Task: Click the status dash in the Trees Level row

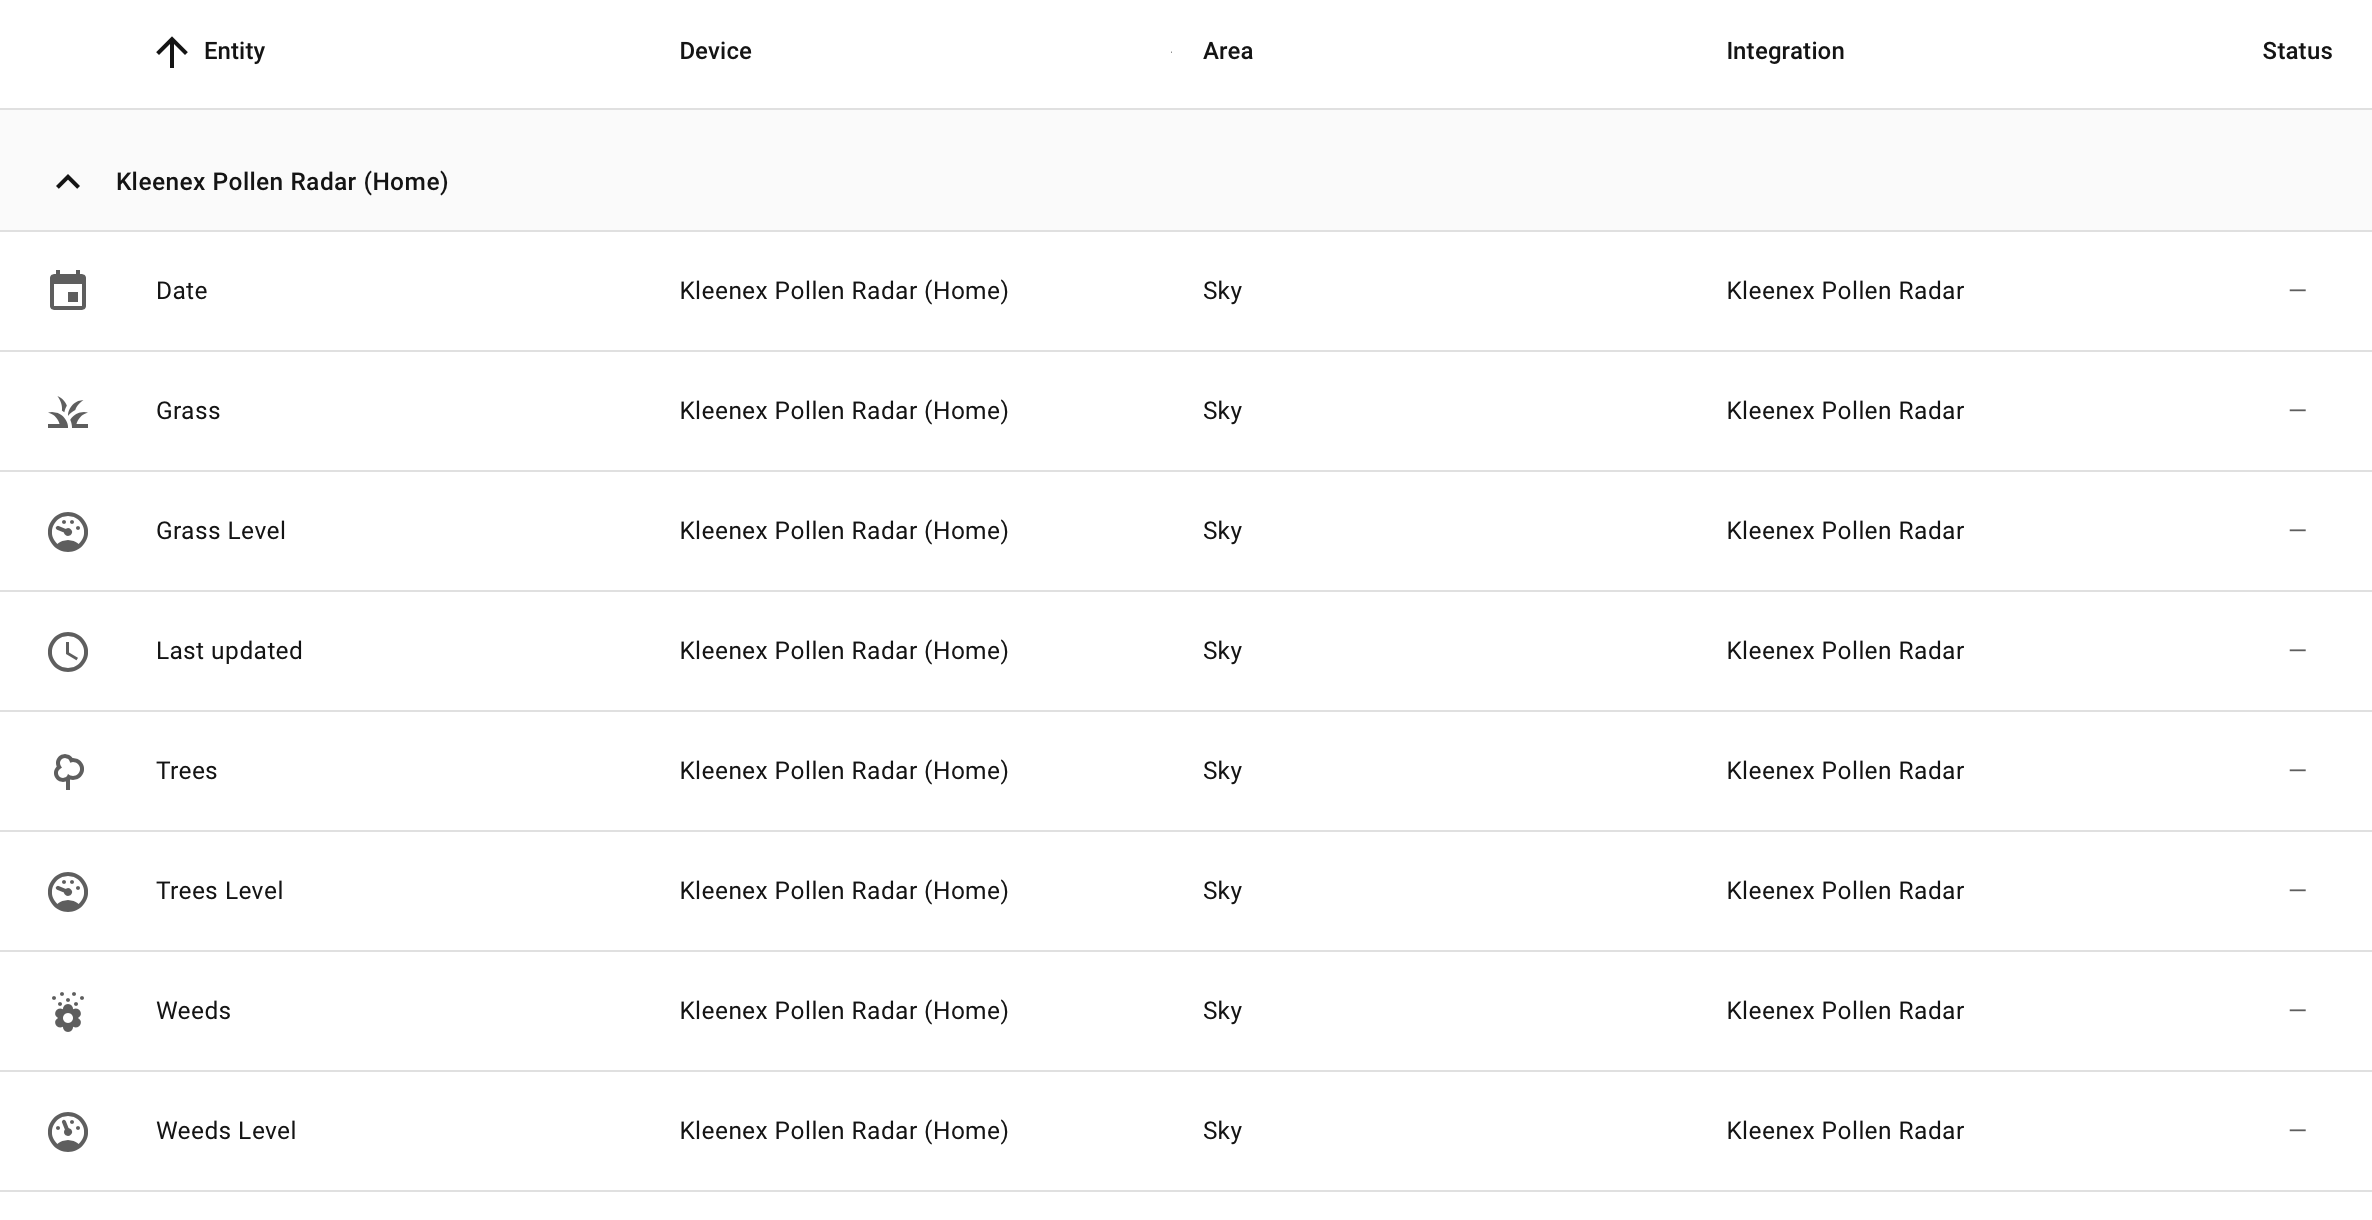Action: 2297,891
